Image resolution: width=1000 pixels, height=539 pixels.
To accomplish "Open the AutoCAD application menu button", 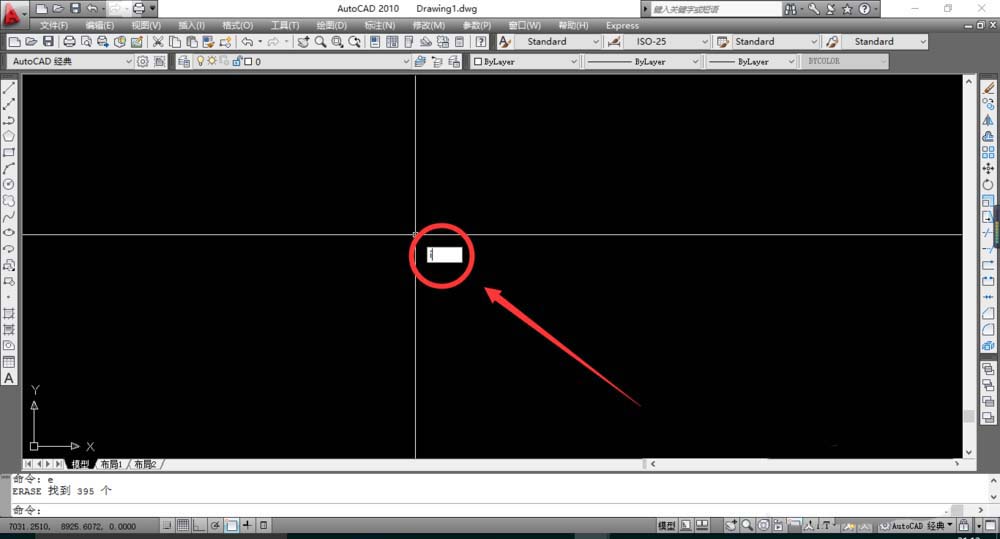I will (x=14, y=13).
